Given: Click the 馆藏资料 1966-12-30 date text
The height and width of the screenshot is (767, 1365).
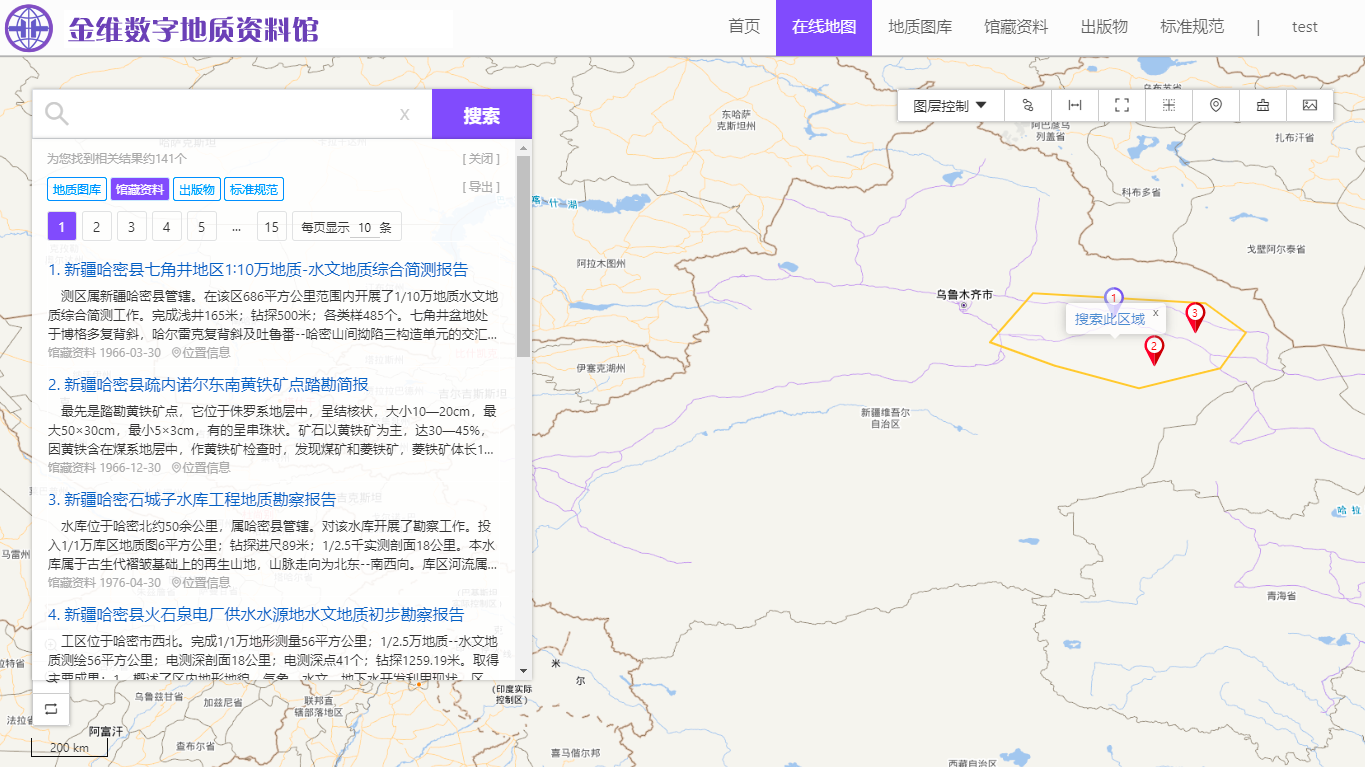Looking at the screenshot, I should point(104,467).
